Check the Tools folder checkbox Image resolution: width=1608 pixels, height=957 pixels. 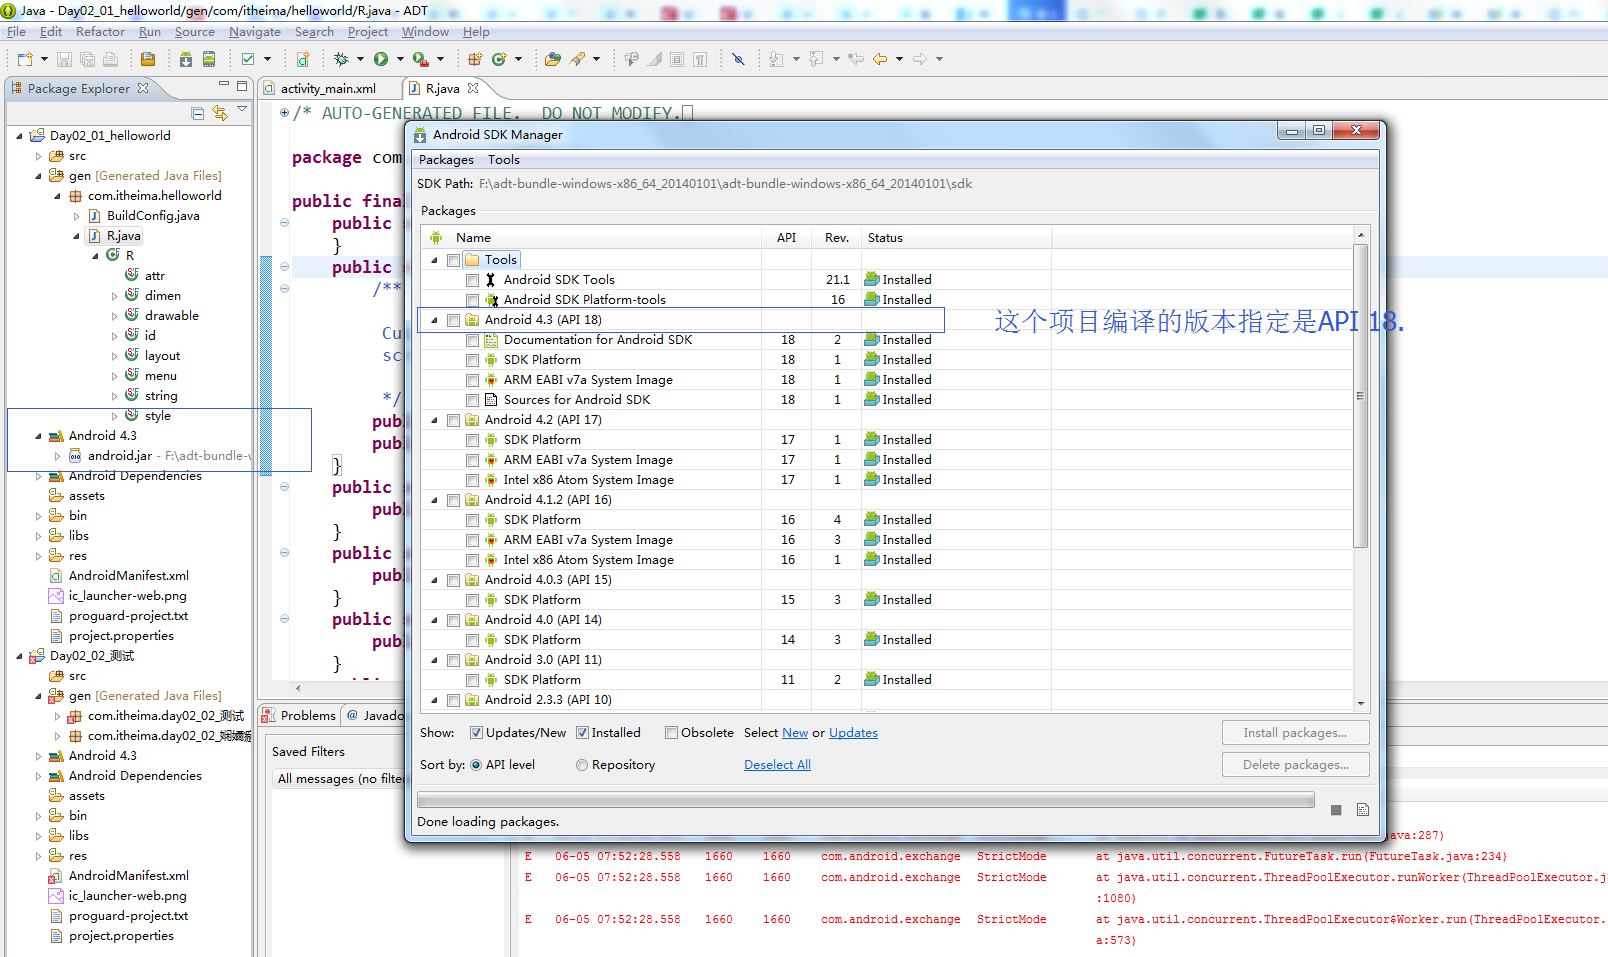tap(454, 260)
